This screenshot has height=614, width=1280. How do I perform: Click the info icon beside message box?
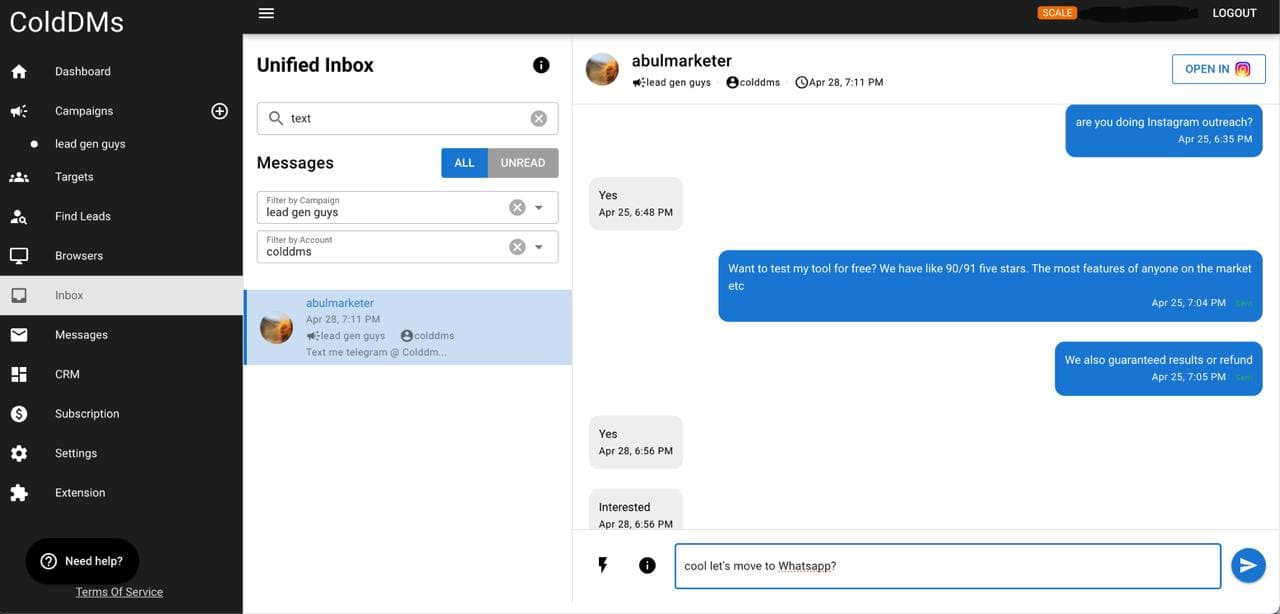647,565
